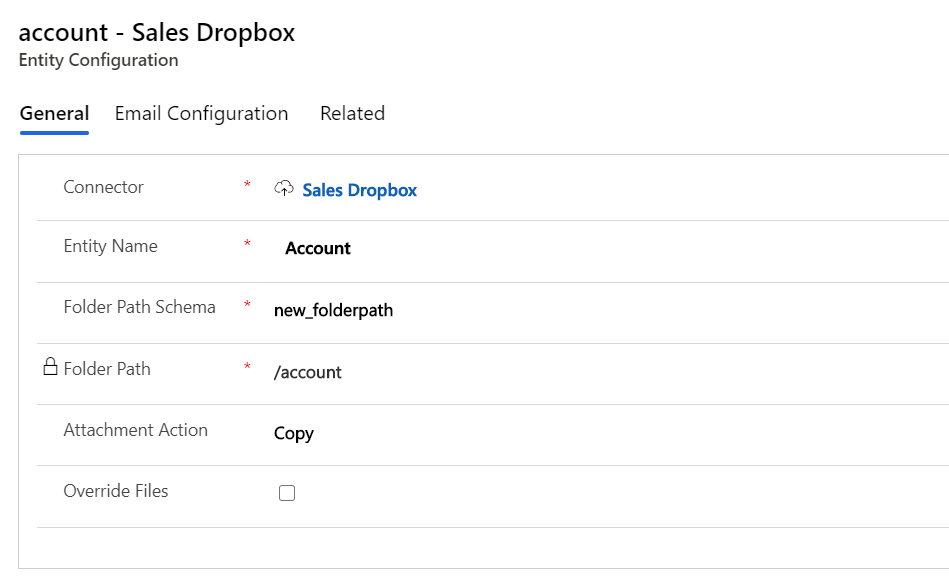Click the Entity Name label
This screenshot has height=586, width=949.
click(x=111, y=246)
